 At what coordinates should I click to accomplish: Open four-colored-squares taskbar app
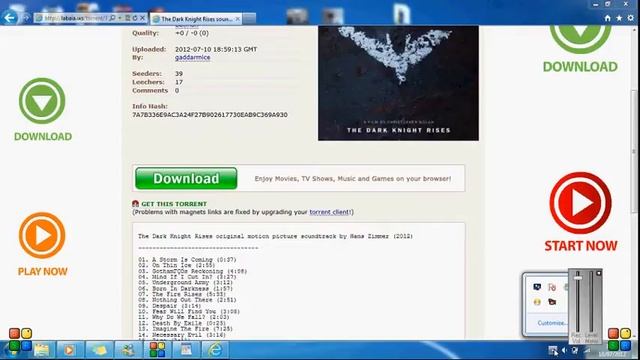click(157, 350)
